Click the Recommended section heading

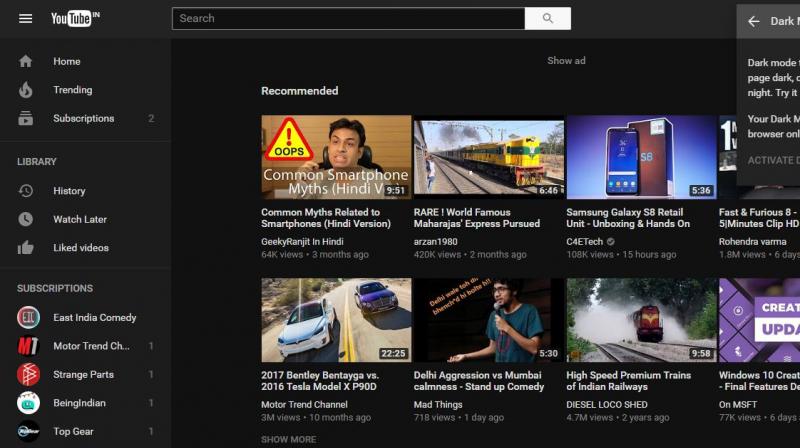click(x=299, y=91)
